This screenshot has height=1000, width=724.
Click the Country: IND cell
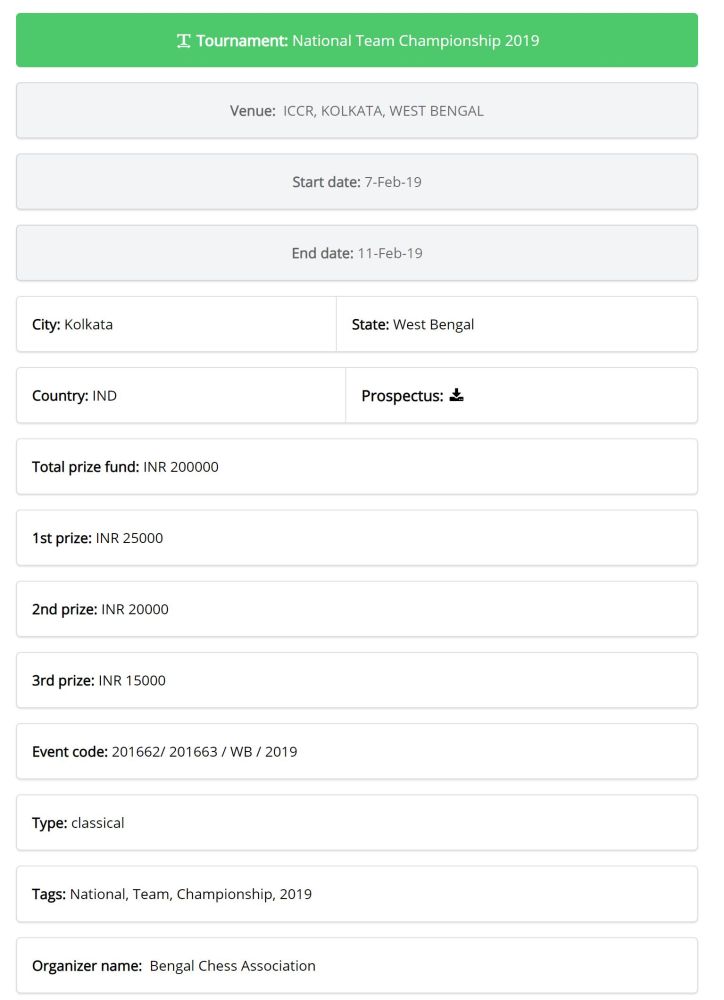click(180, 395)
